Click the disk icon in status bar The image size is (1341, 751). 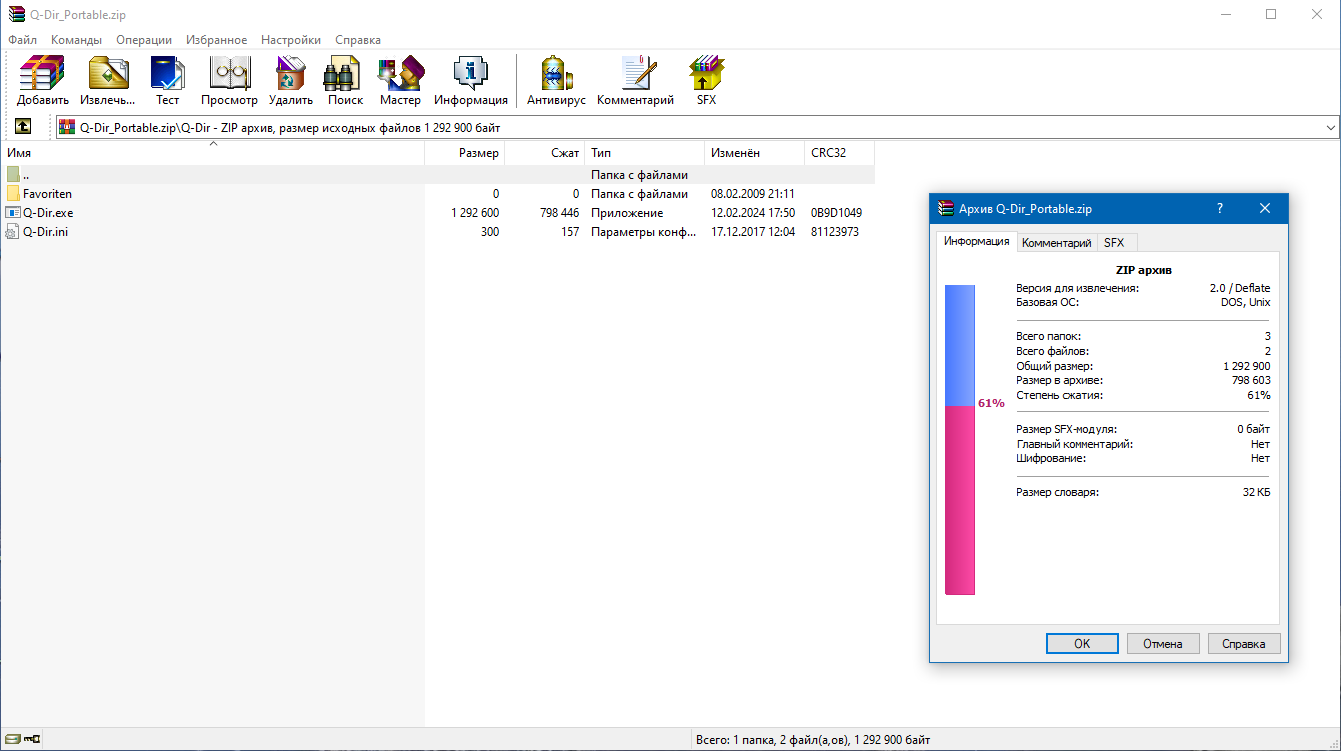pyautogui.click(x=12, y=740)
